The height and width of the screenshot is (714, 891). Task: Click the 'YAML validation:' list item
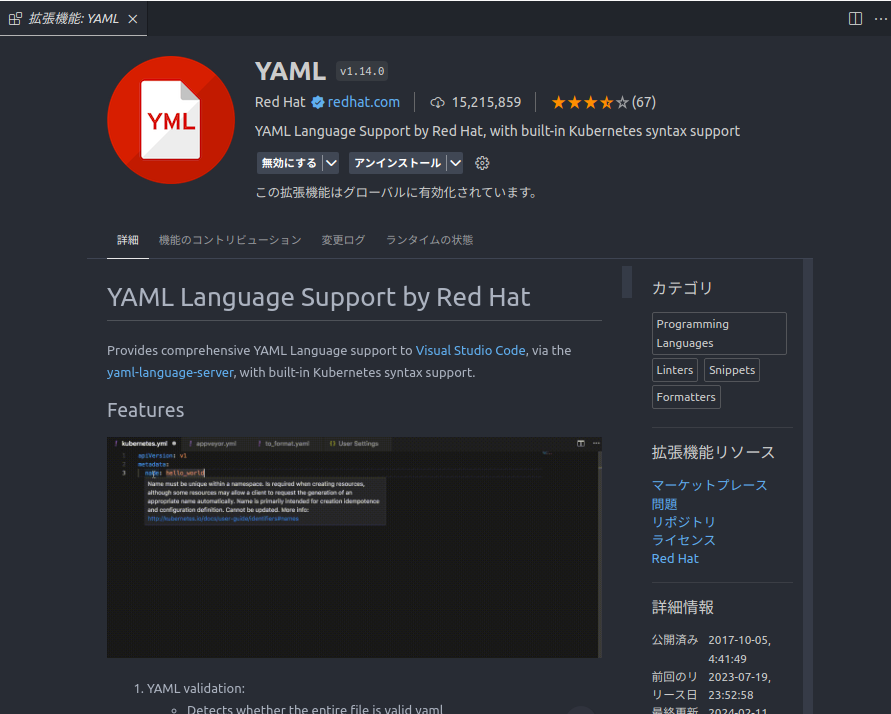point(195,688)
